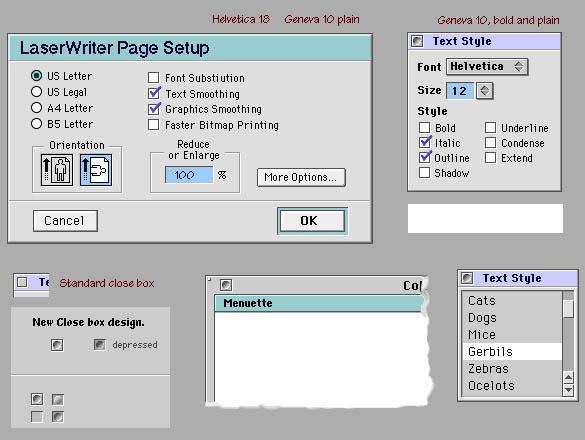Click the standard close box beside Te
585x440 pixels.
(x=22, y=282)
